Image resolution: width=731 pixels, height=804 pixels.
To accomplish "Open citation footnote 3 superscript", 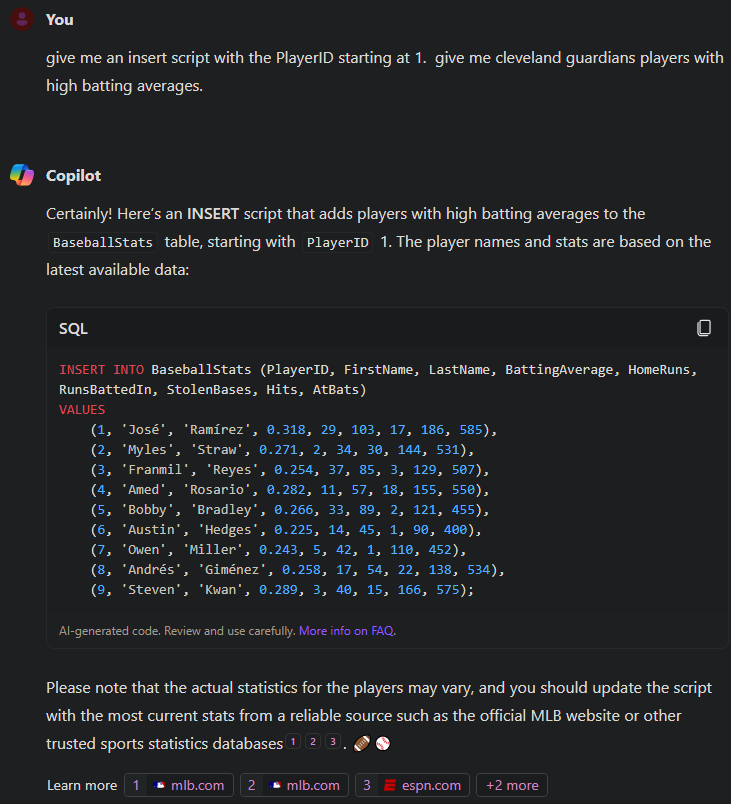I will [x=332, y=742].
